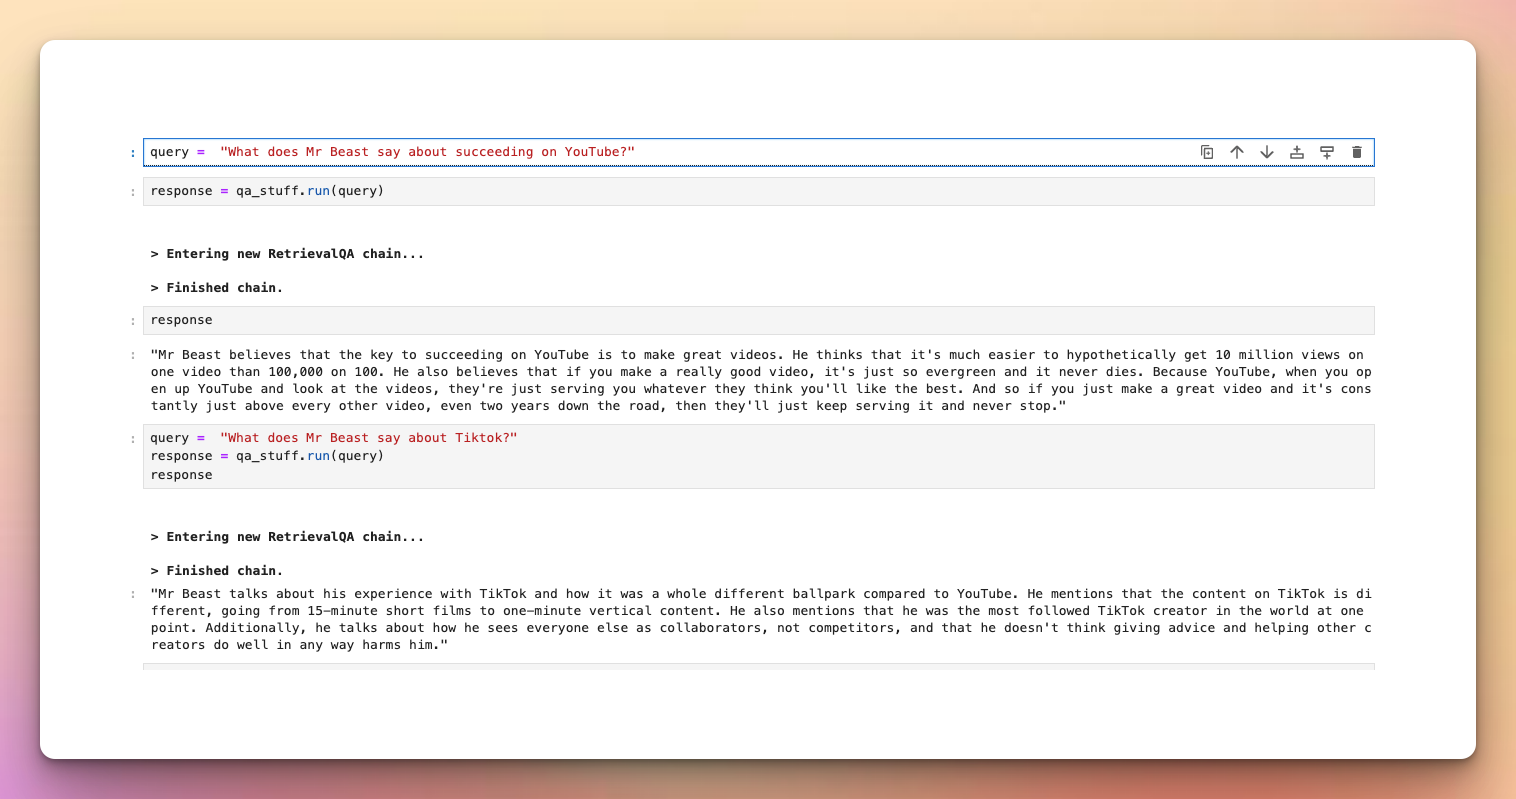
Task: Click the "Mr Beast believes that the key" output
Action: pos(761,380)
